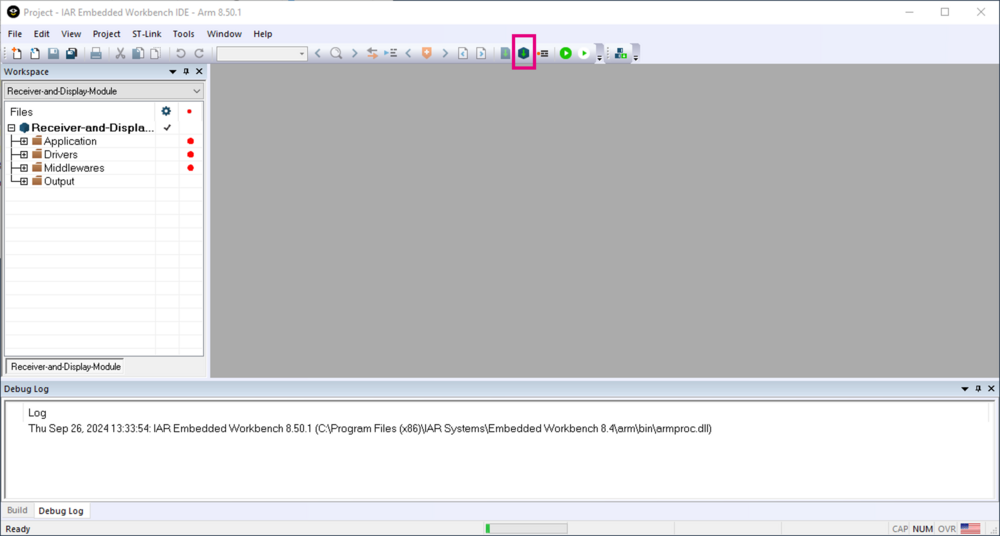Viewport: 1000px width, 536px height.
Task: Click the gear column header in Workspace
Action: (x=166, y=111)
